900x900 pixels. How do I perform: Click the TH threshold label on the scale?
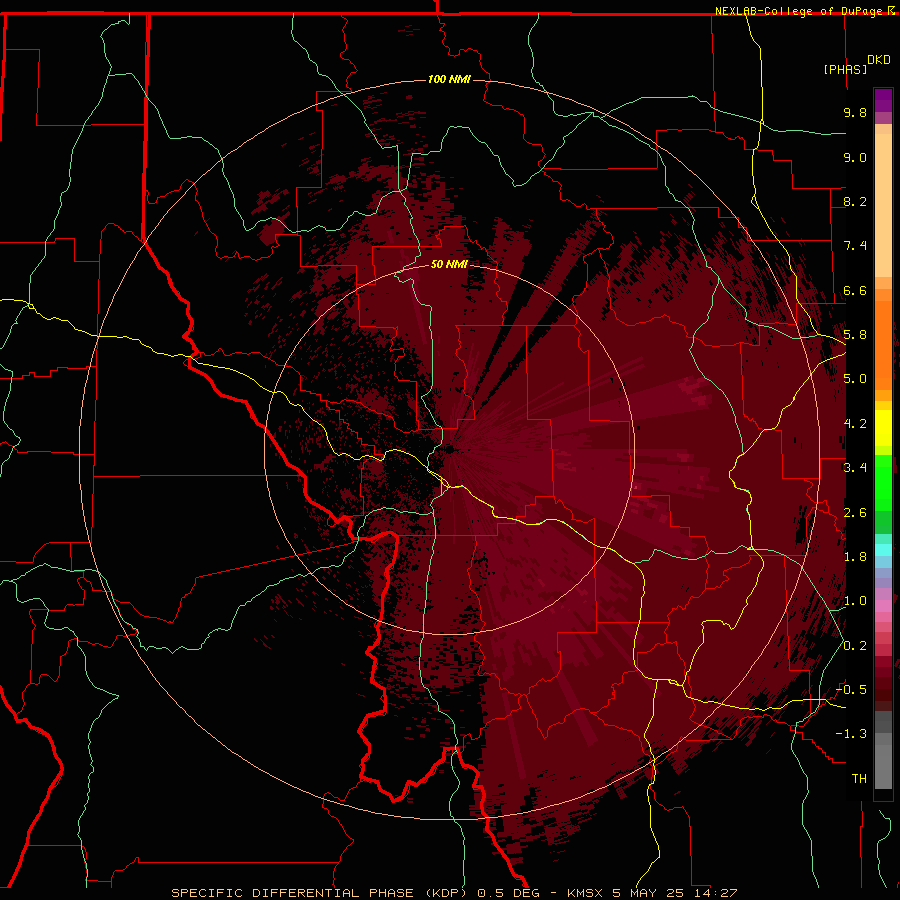coord(859,779)
